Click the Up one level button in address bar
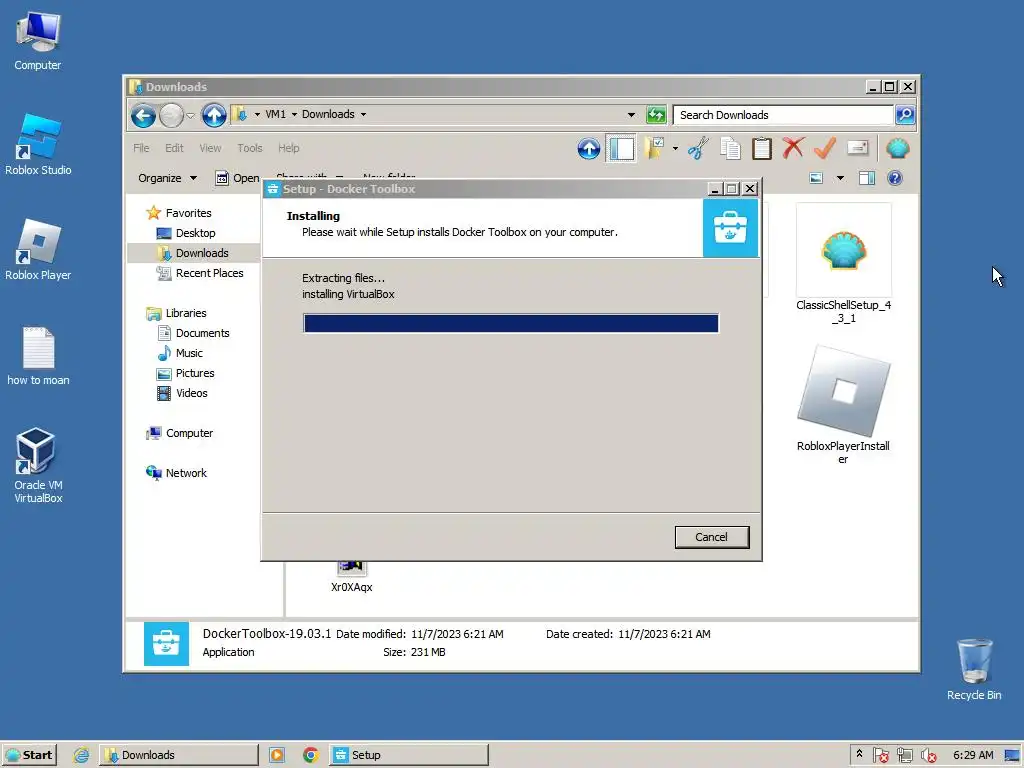This screenshot has width=1024, height=768. 214,116
